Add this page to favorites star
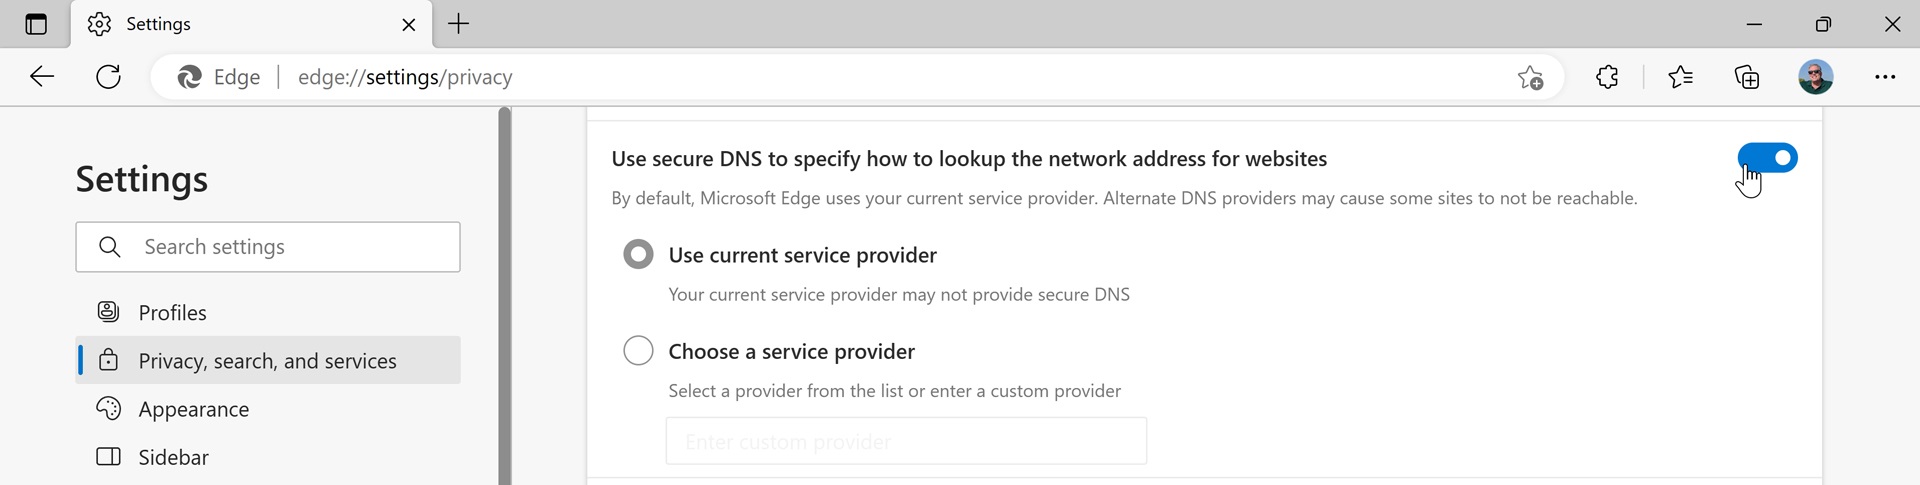Viewport: 1920px width, 485px height. [x=1530, y=77]
